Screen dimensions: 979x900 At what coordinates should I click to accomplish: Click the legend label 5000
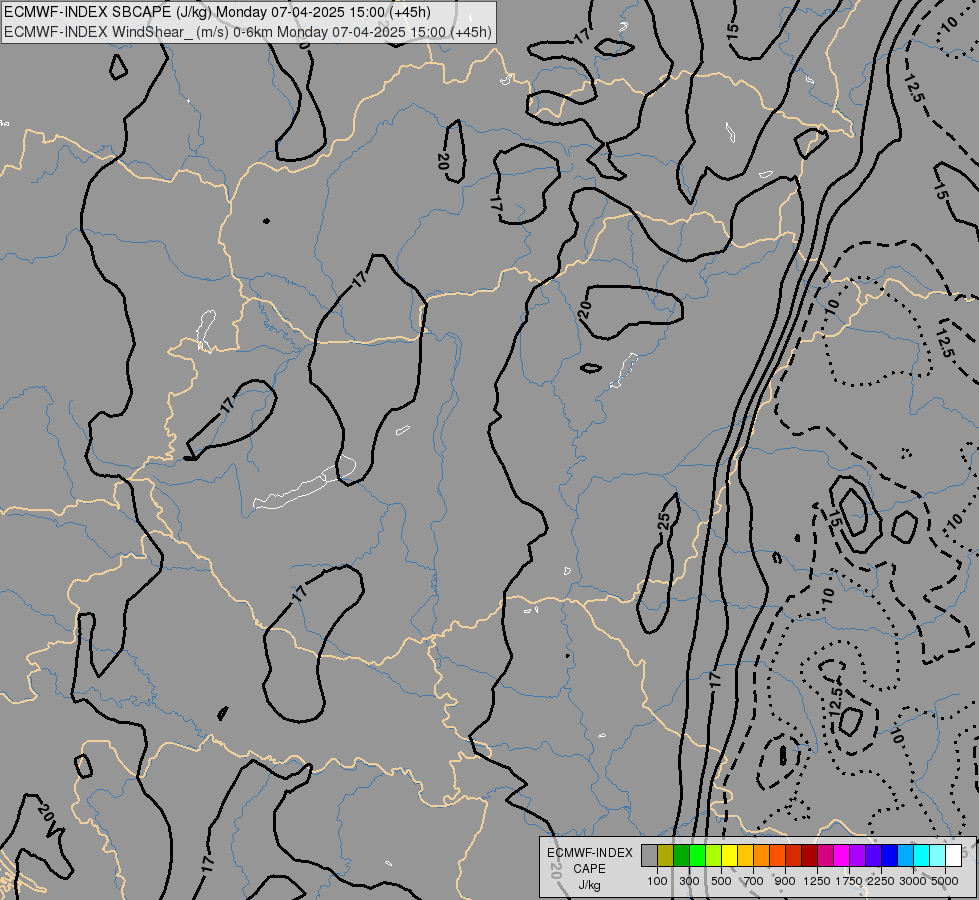pyautogui.click(x=945, y=881)
